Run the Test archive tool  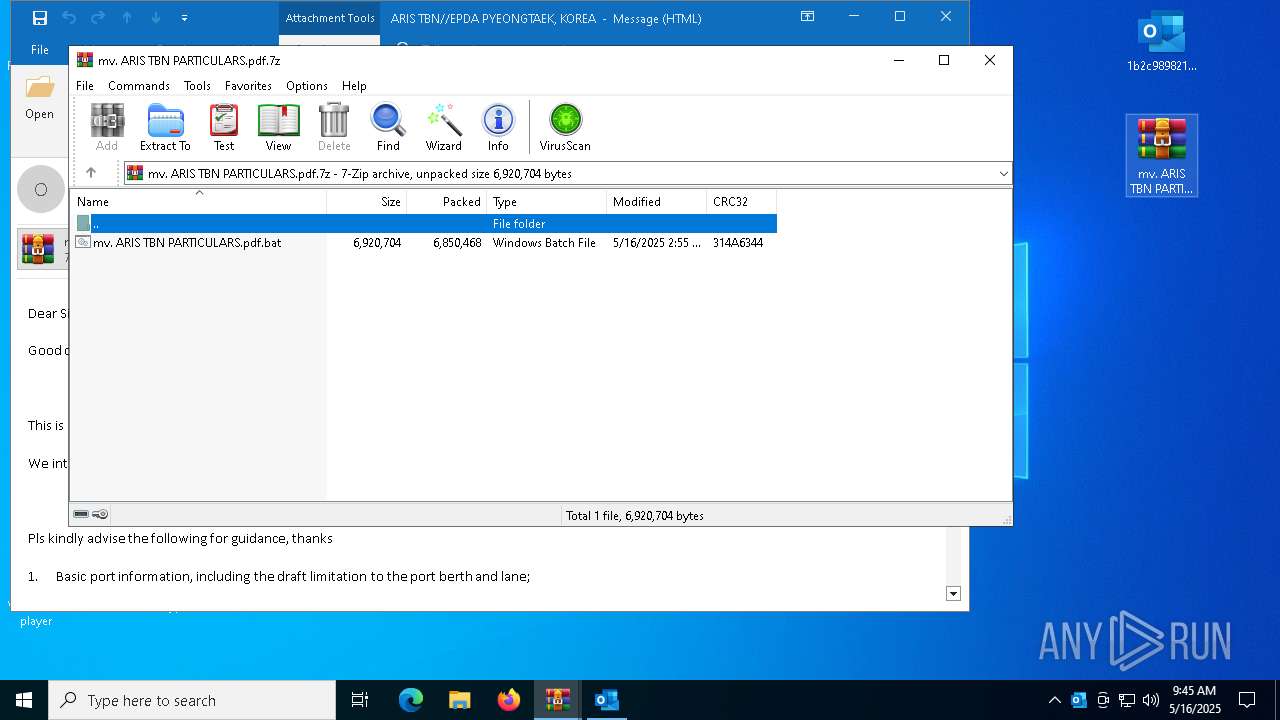224,127
